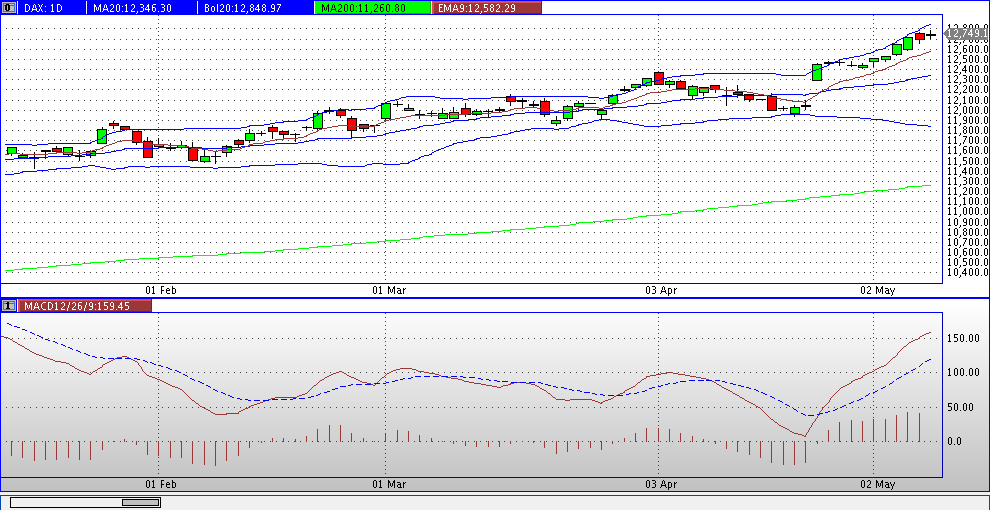Click the Bol20:12,848.97 Bollinger label
This screenshot has height=510, width=990.
[254, 8]
